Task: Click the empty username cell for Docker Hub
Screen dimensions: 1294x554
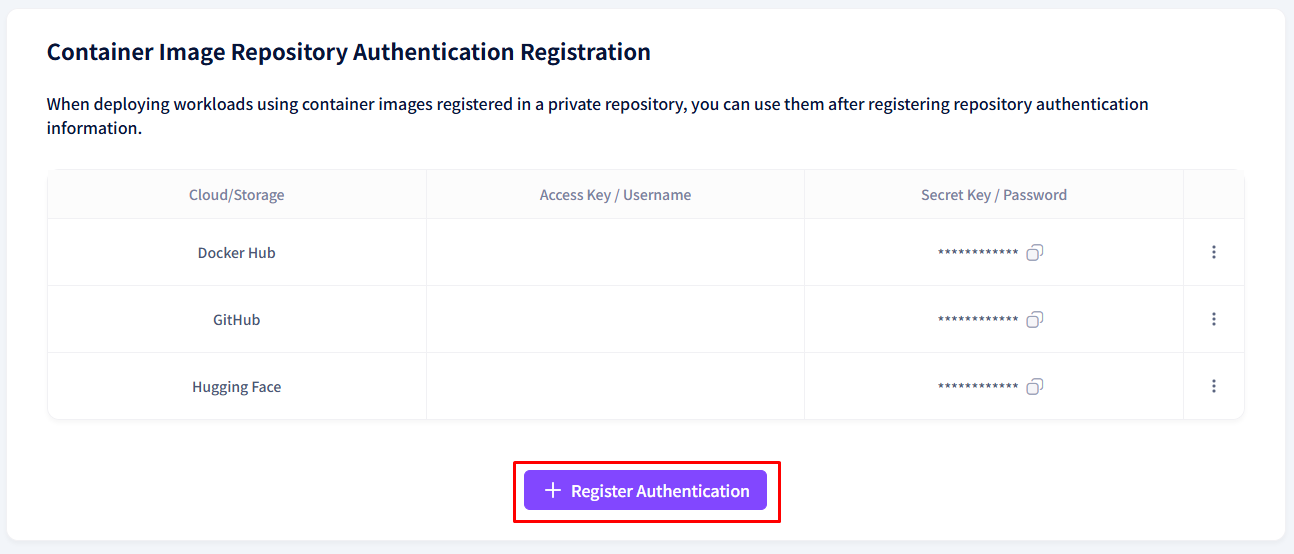Action: click(615, 253)
